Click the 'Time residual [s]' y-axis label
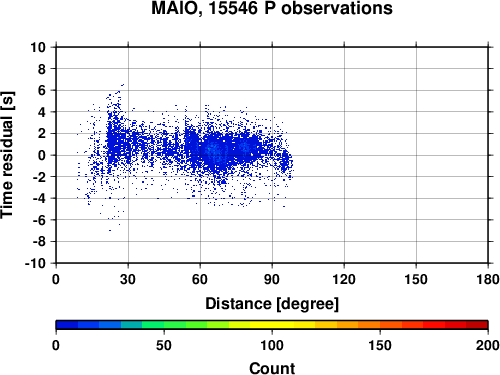Image resolution: width=500 pixels, height=375 pixels. pyautogui.click(x=7, y=155)
